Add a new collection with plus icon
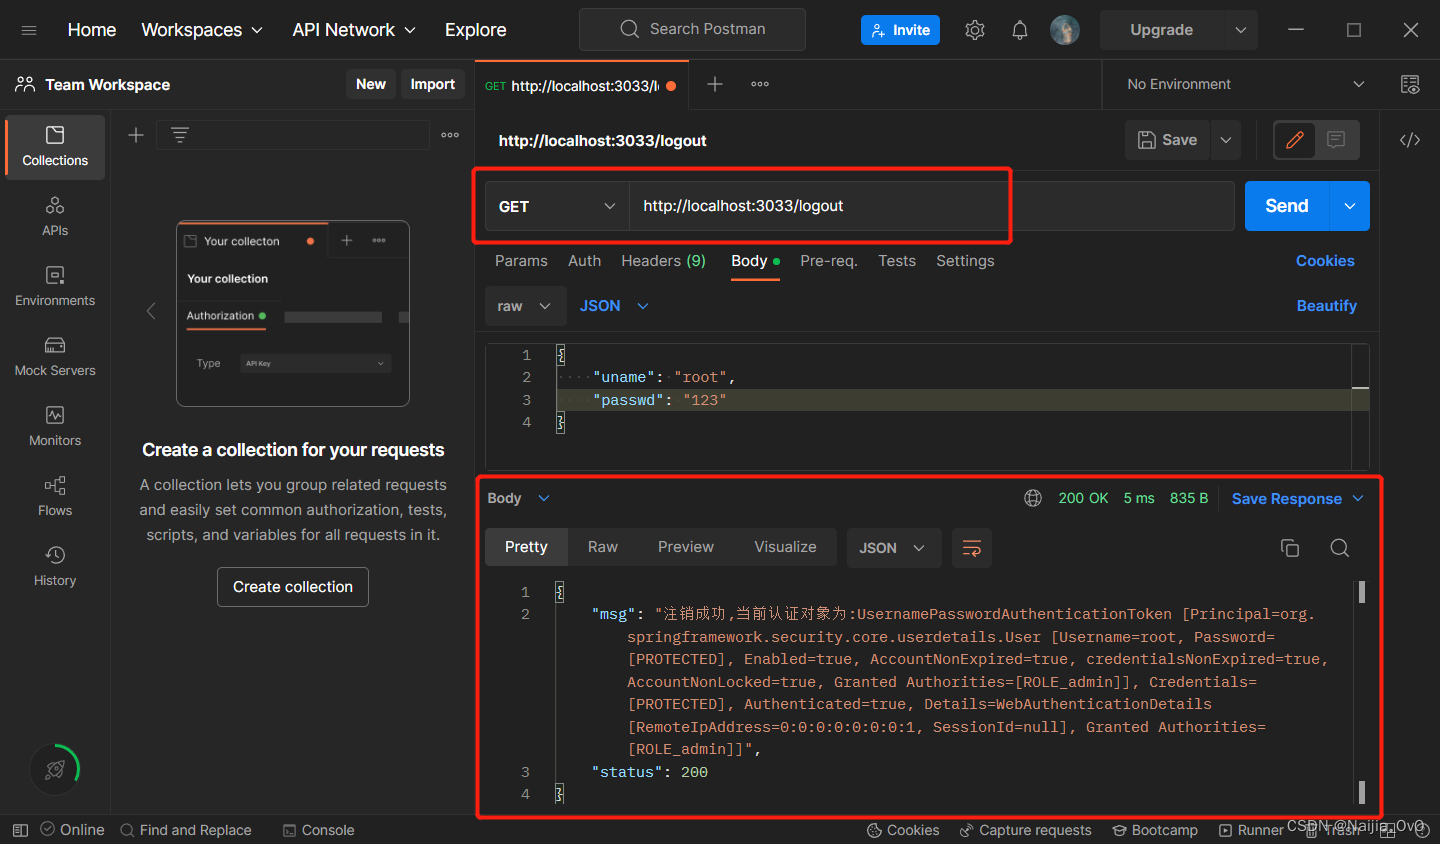This screenshot has width=1440, height=844. (136, 135)
